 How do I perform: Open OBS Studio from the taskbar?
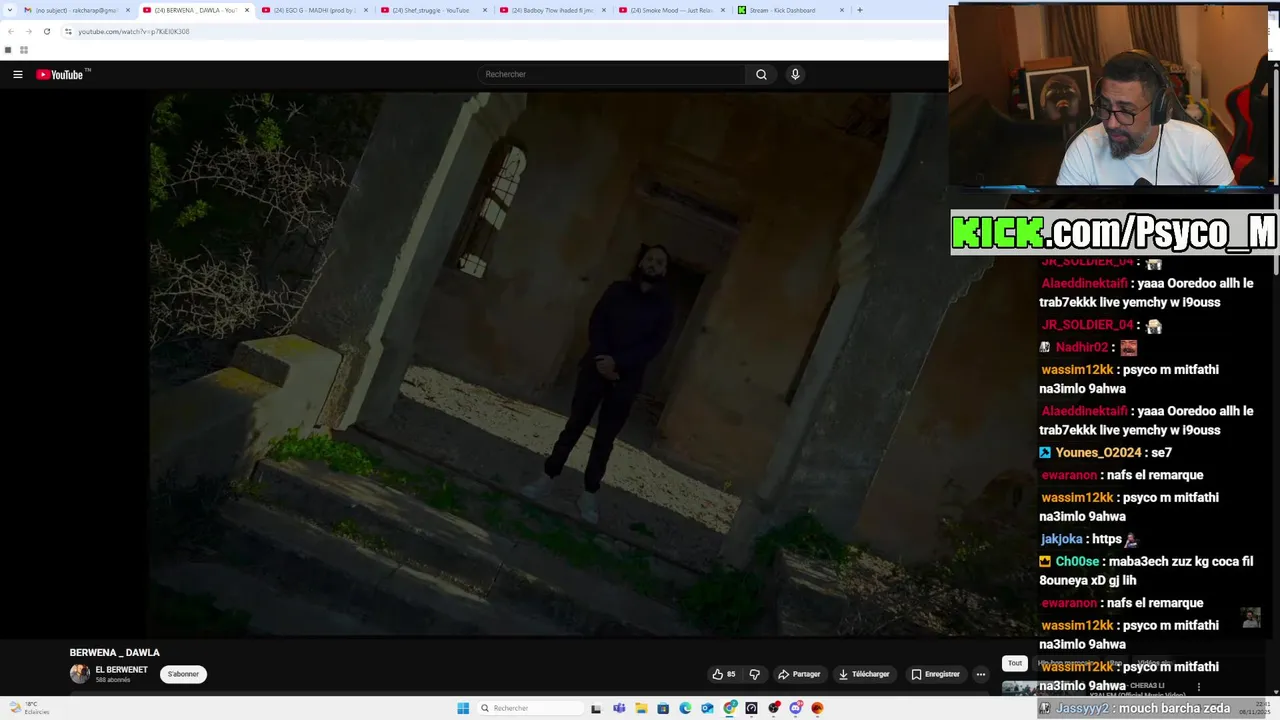(774, 708)
